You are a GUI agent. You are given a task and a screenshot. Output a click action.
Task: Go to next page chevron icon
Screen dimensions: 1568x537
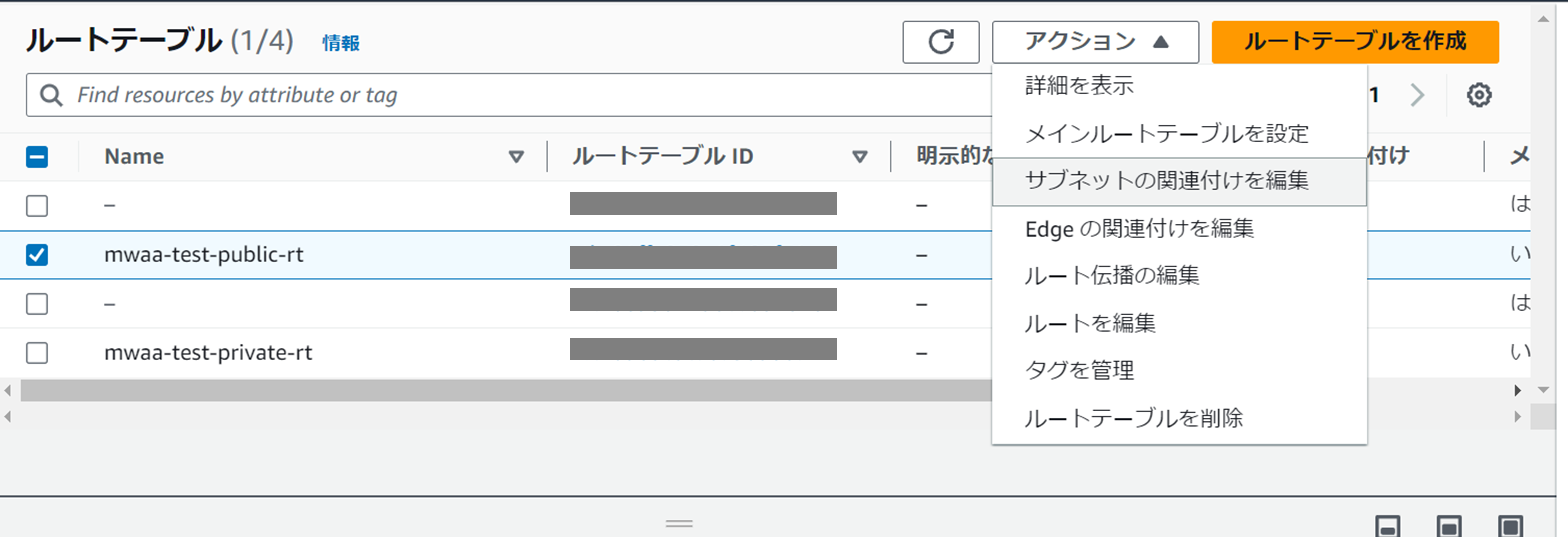coord(1417,95)
